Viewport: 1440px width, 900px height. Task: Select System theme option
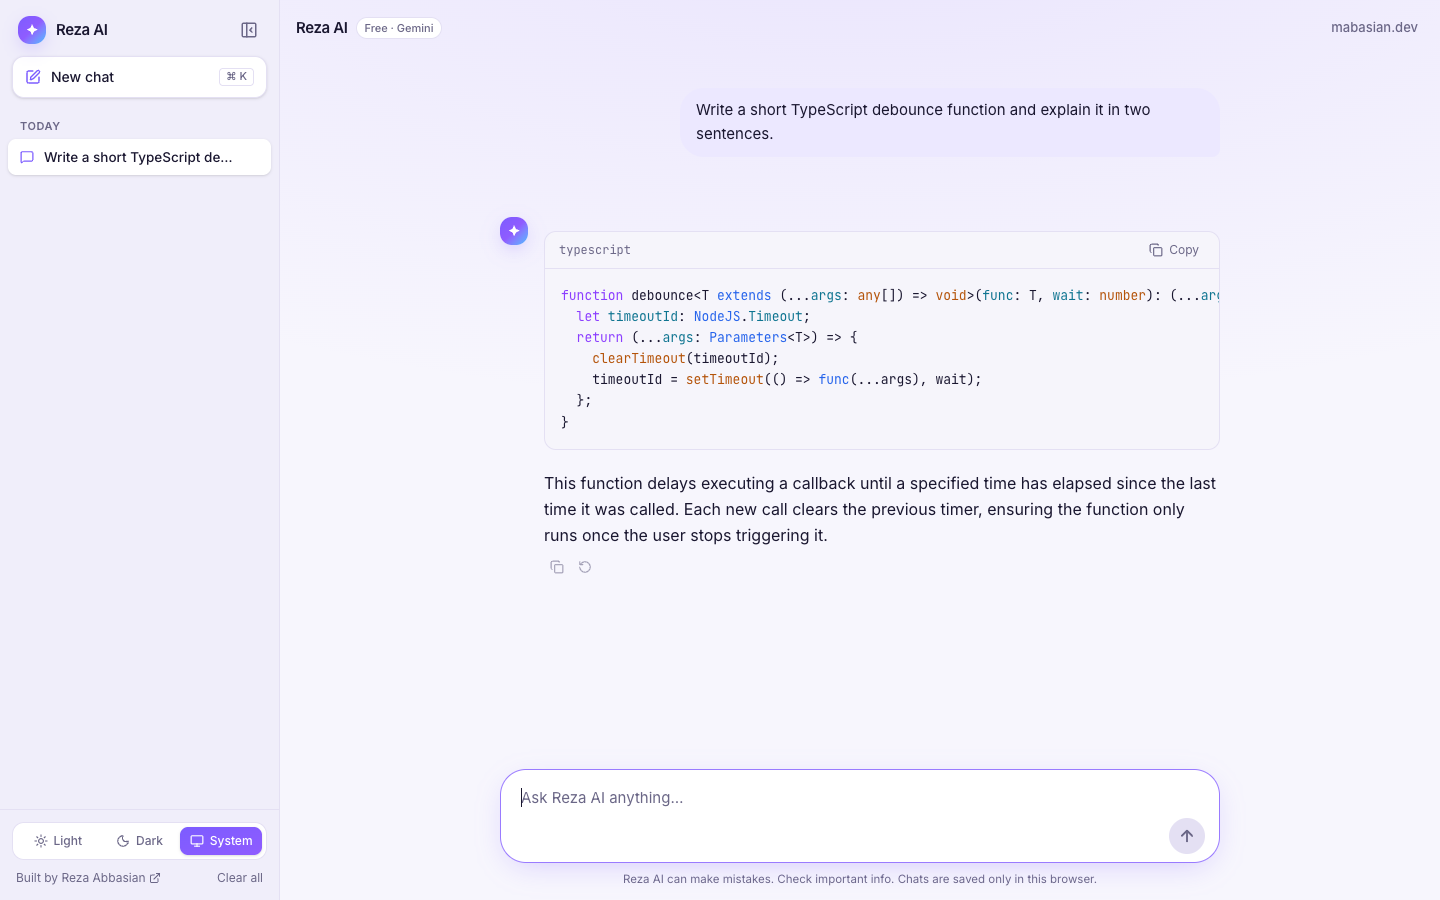(221, 841)
